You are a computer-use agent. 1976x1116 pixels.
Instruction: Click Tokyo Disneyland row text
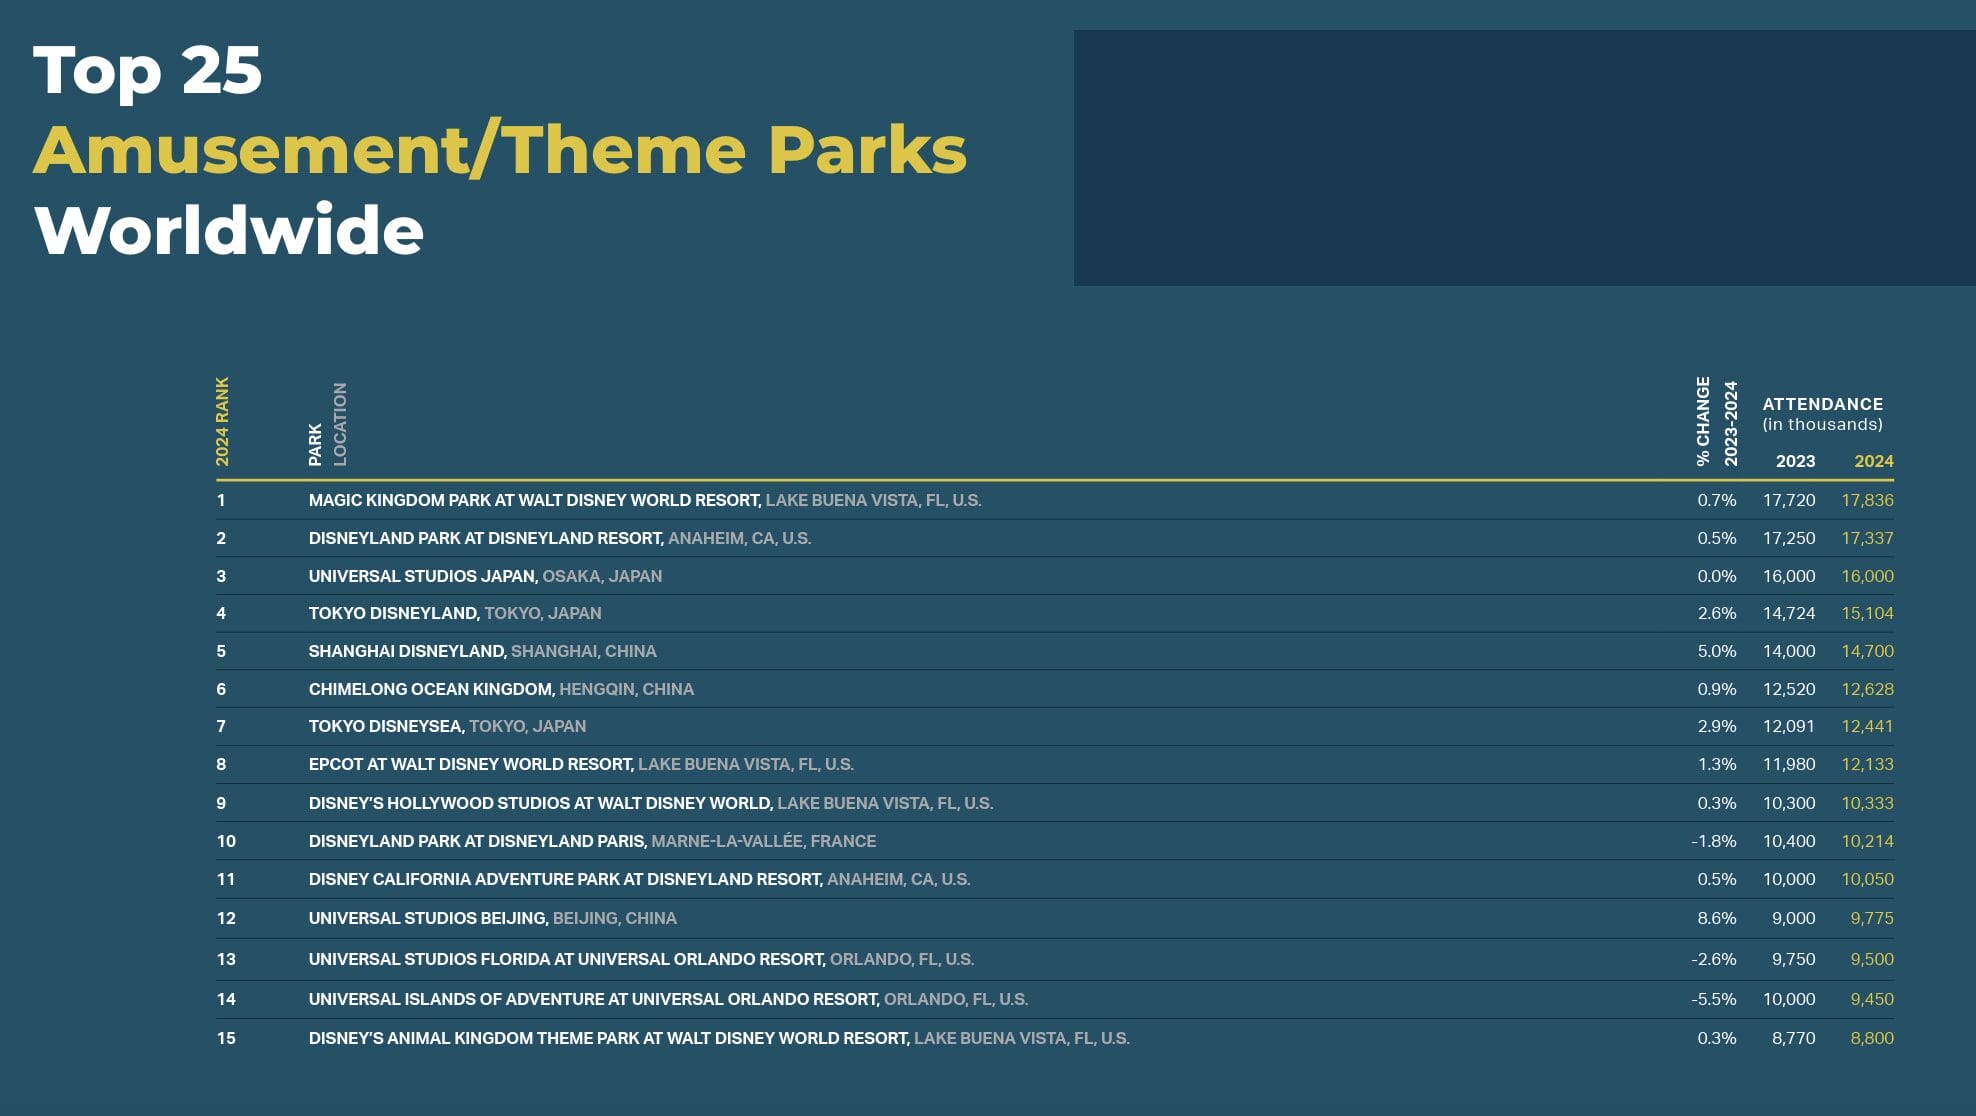pos(394,613)
